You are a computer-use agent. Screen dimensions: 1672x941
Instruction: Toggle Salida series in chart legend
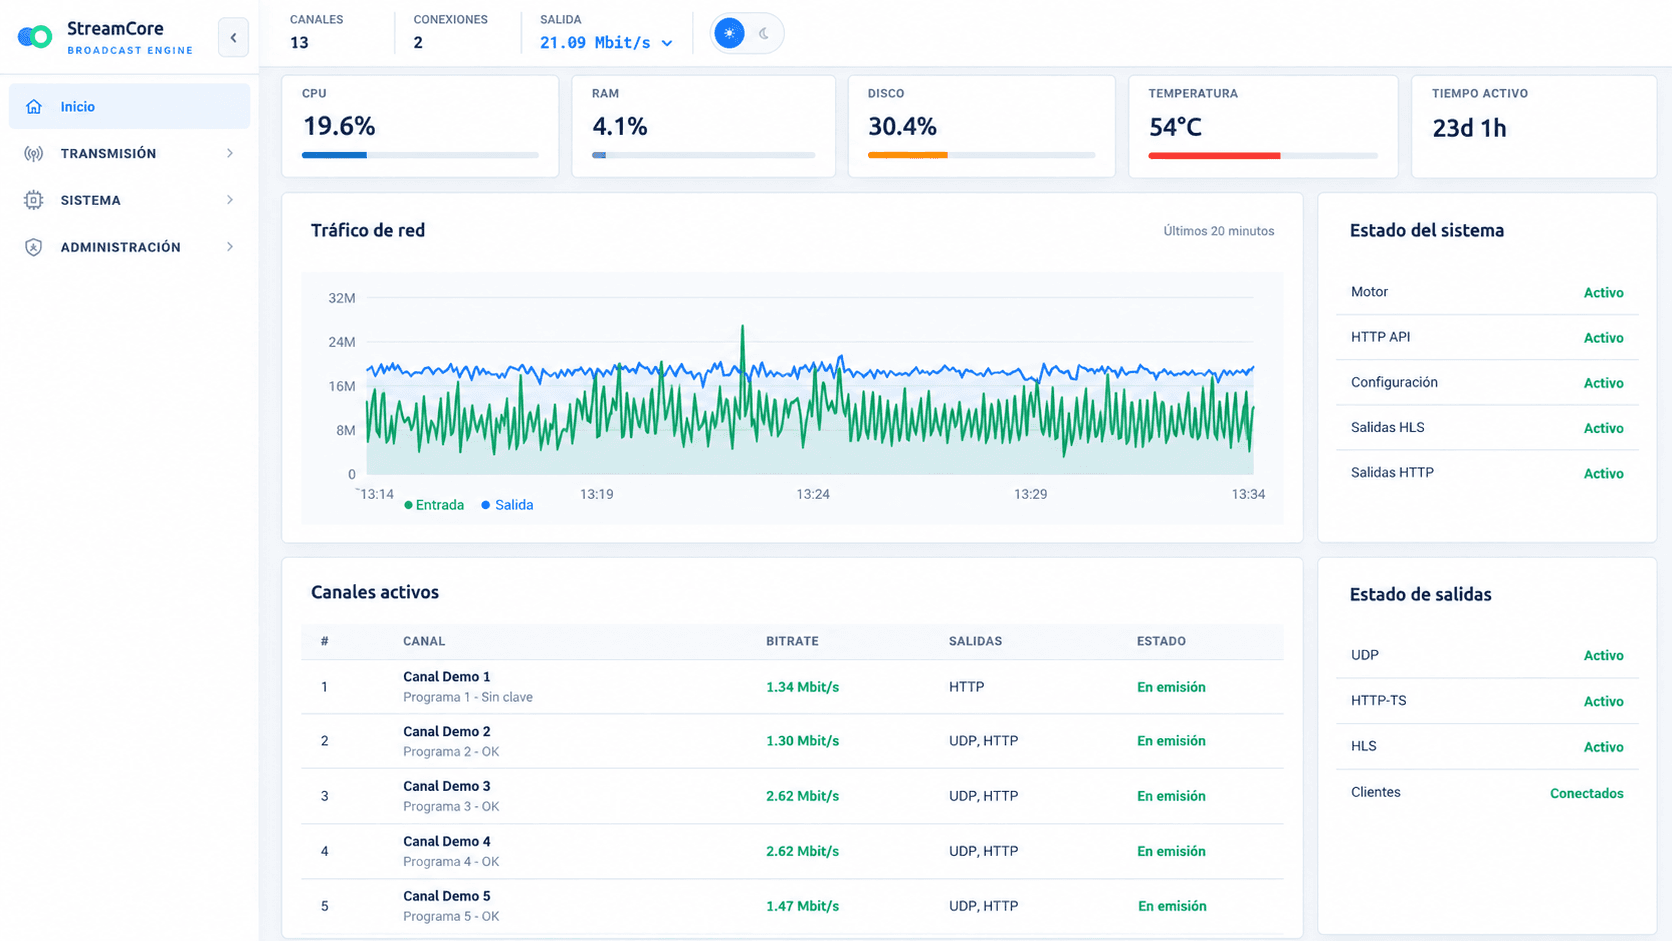(507, 505)
